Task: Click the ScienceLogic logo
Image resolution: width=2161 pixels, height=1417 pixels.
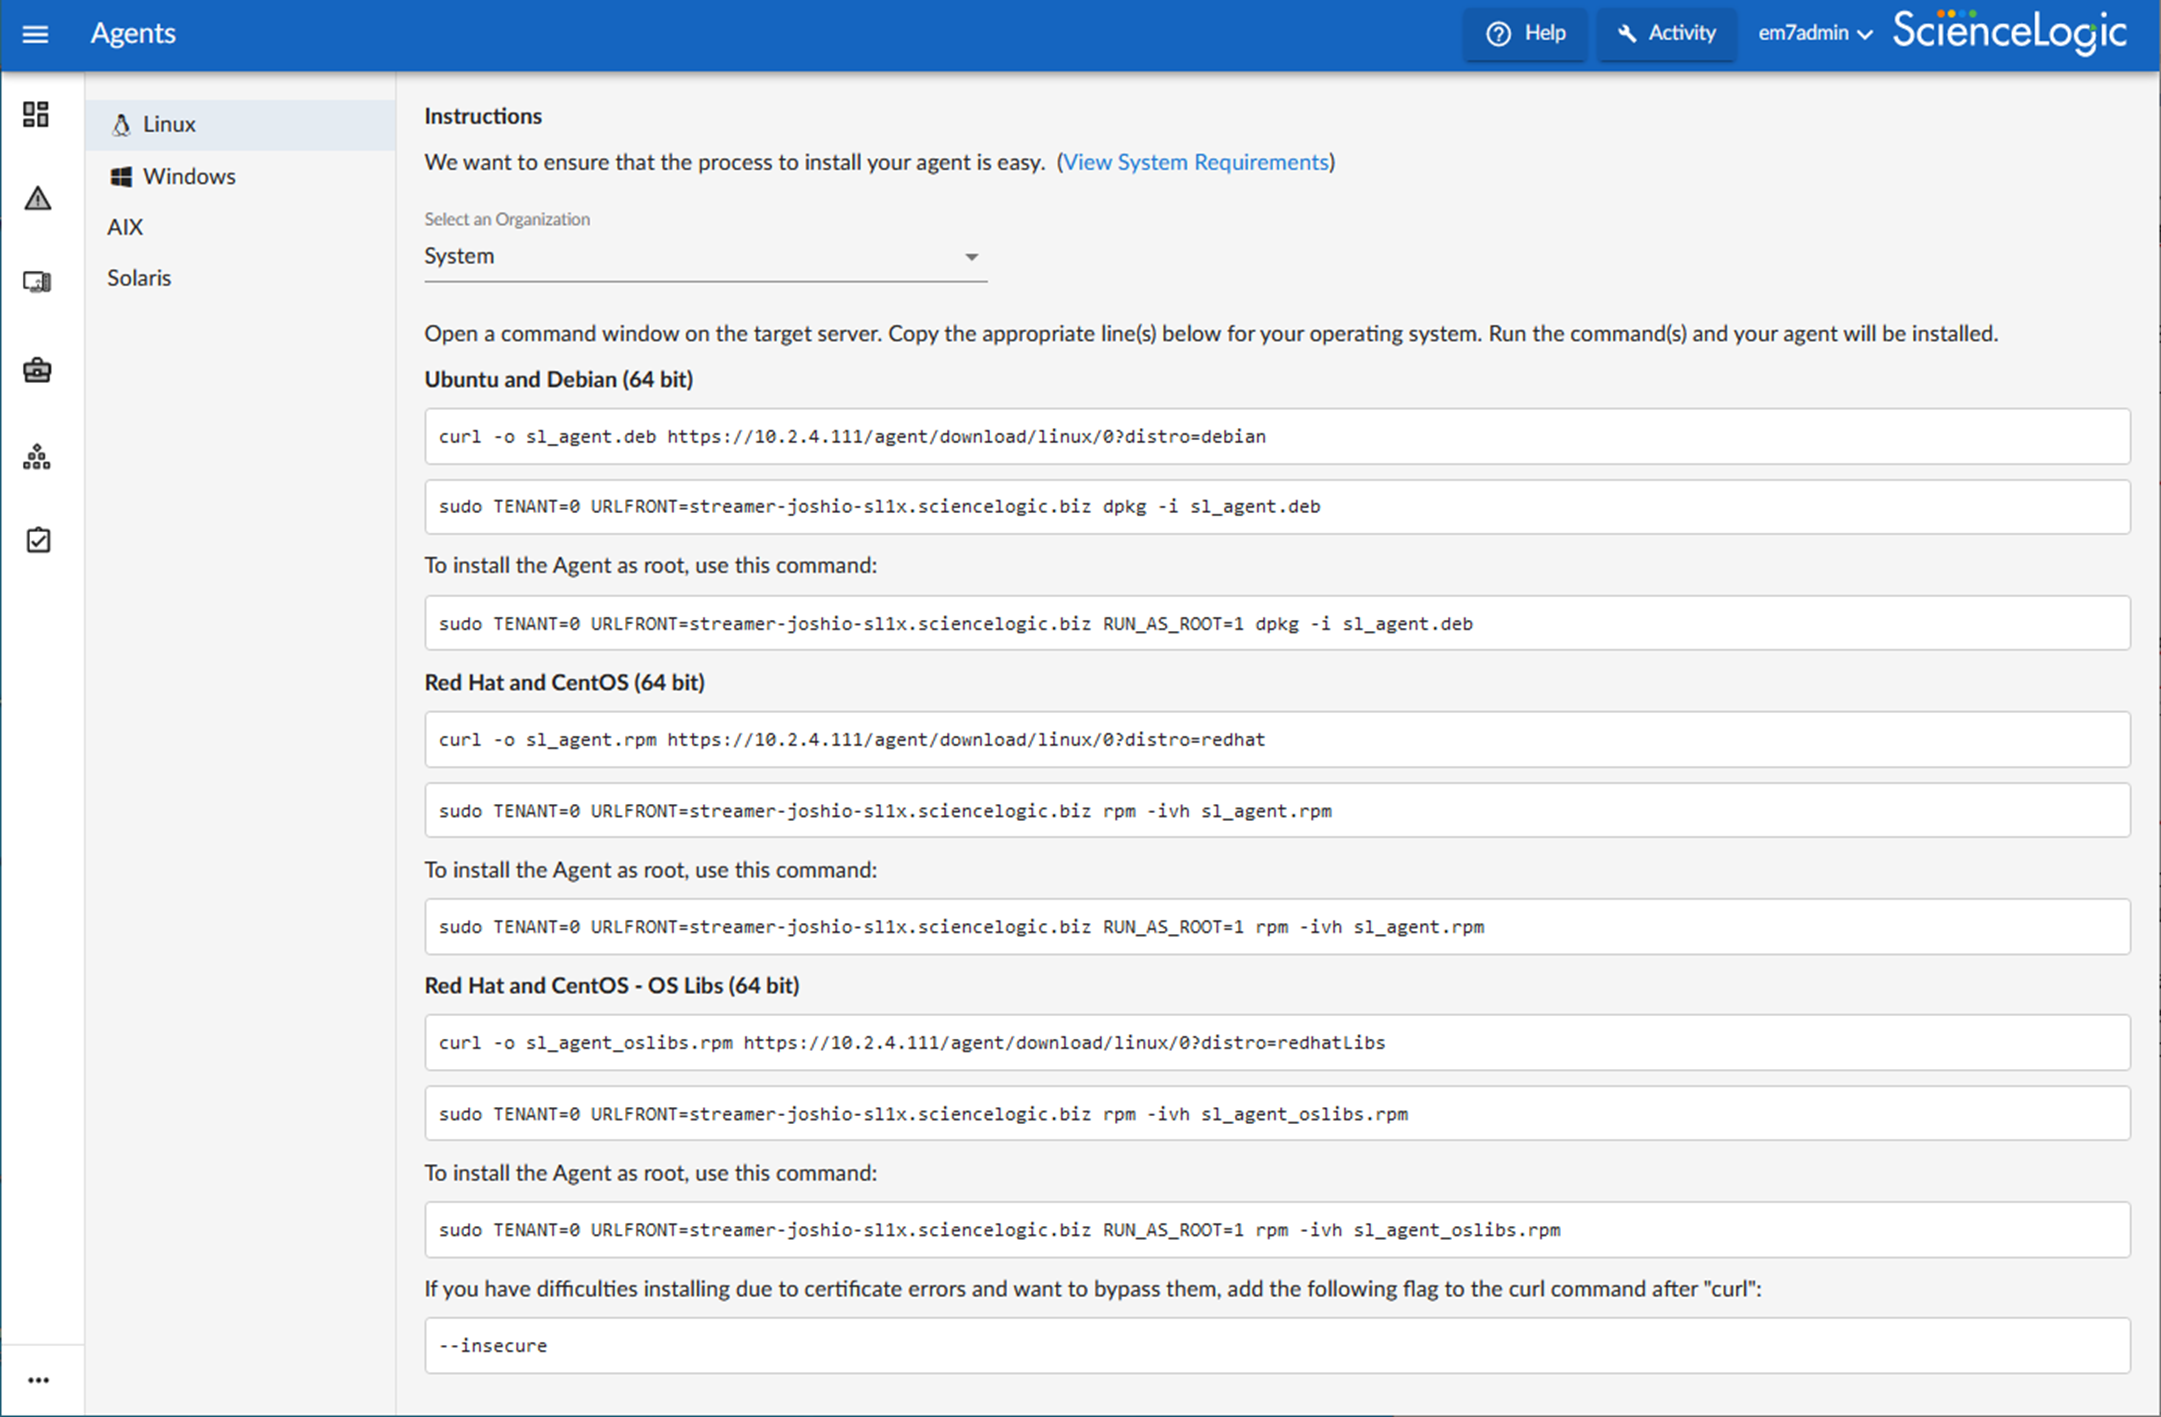Action: click(2009, 32)
